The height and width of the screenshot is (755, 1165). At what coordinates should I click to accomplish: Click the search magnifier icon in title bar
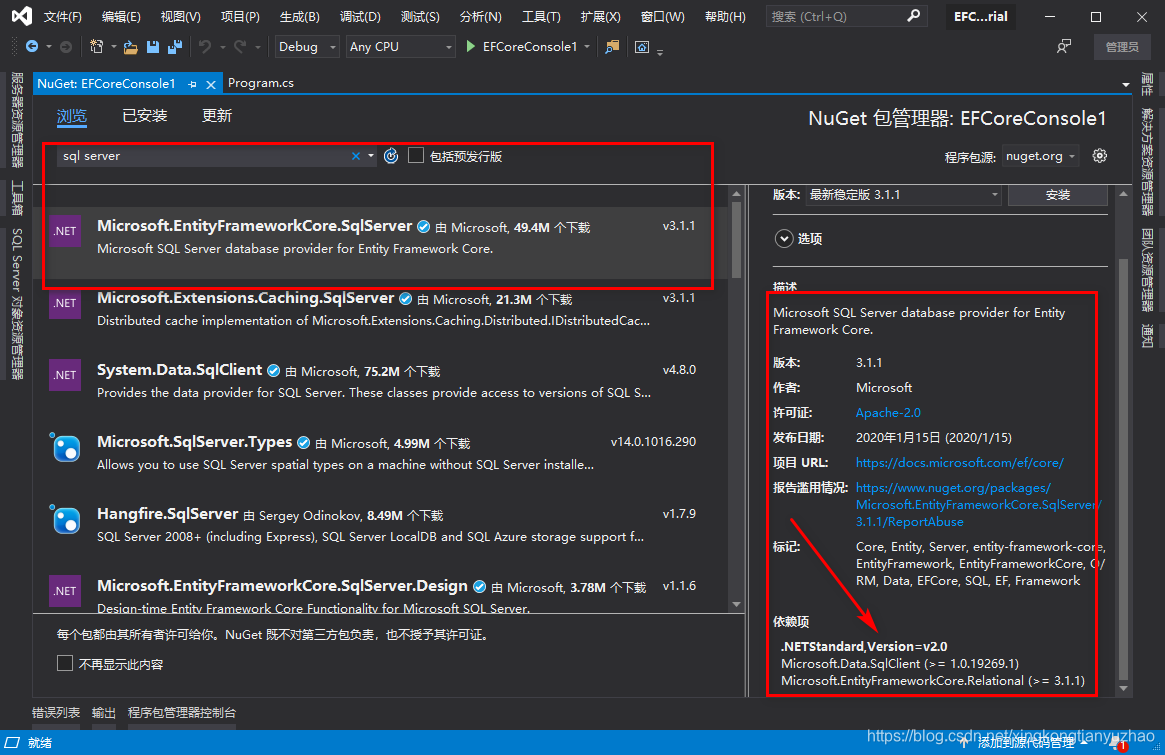pyautogui.click(x=914, y=16)
